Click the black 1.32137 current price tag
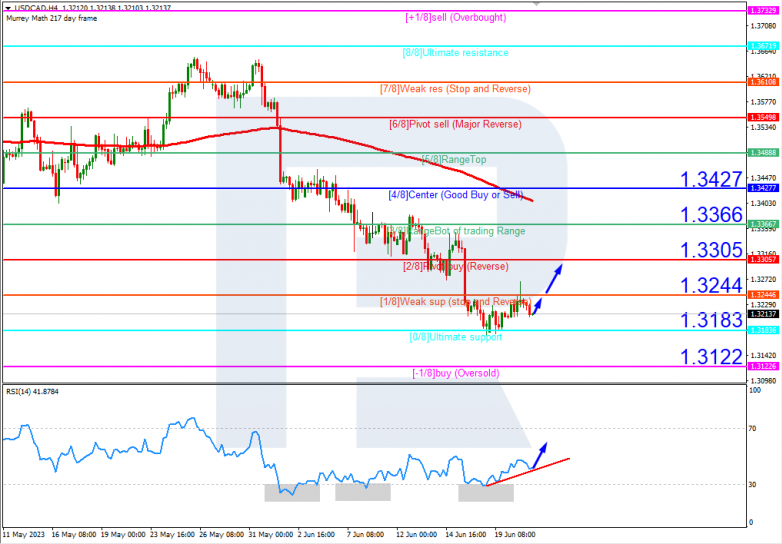This screenshot has height=544, width=782. pos(763,314)
